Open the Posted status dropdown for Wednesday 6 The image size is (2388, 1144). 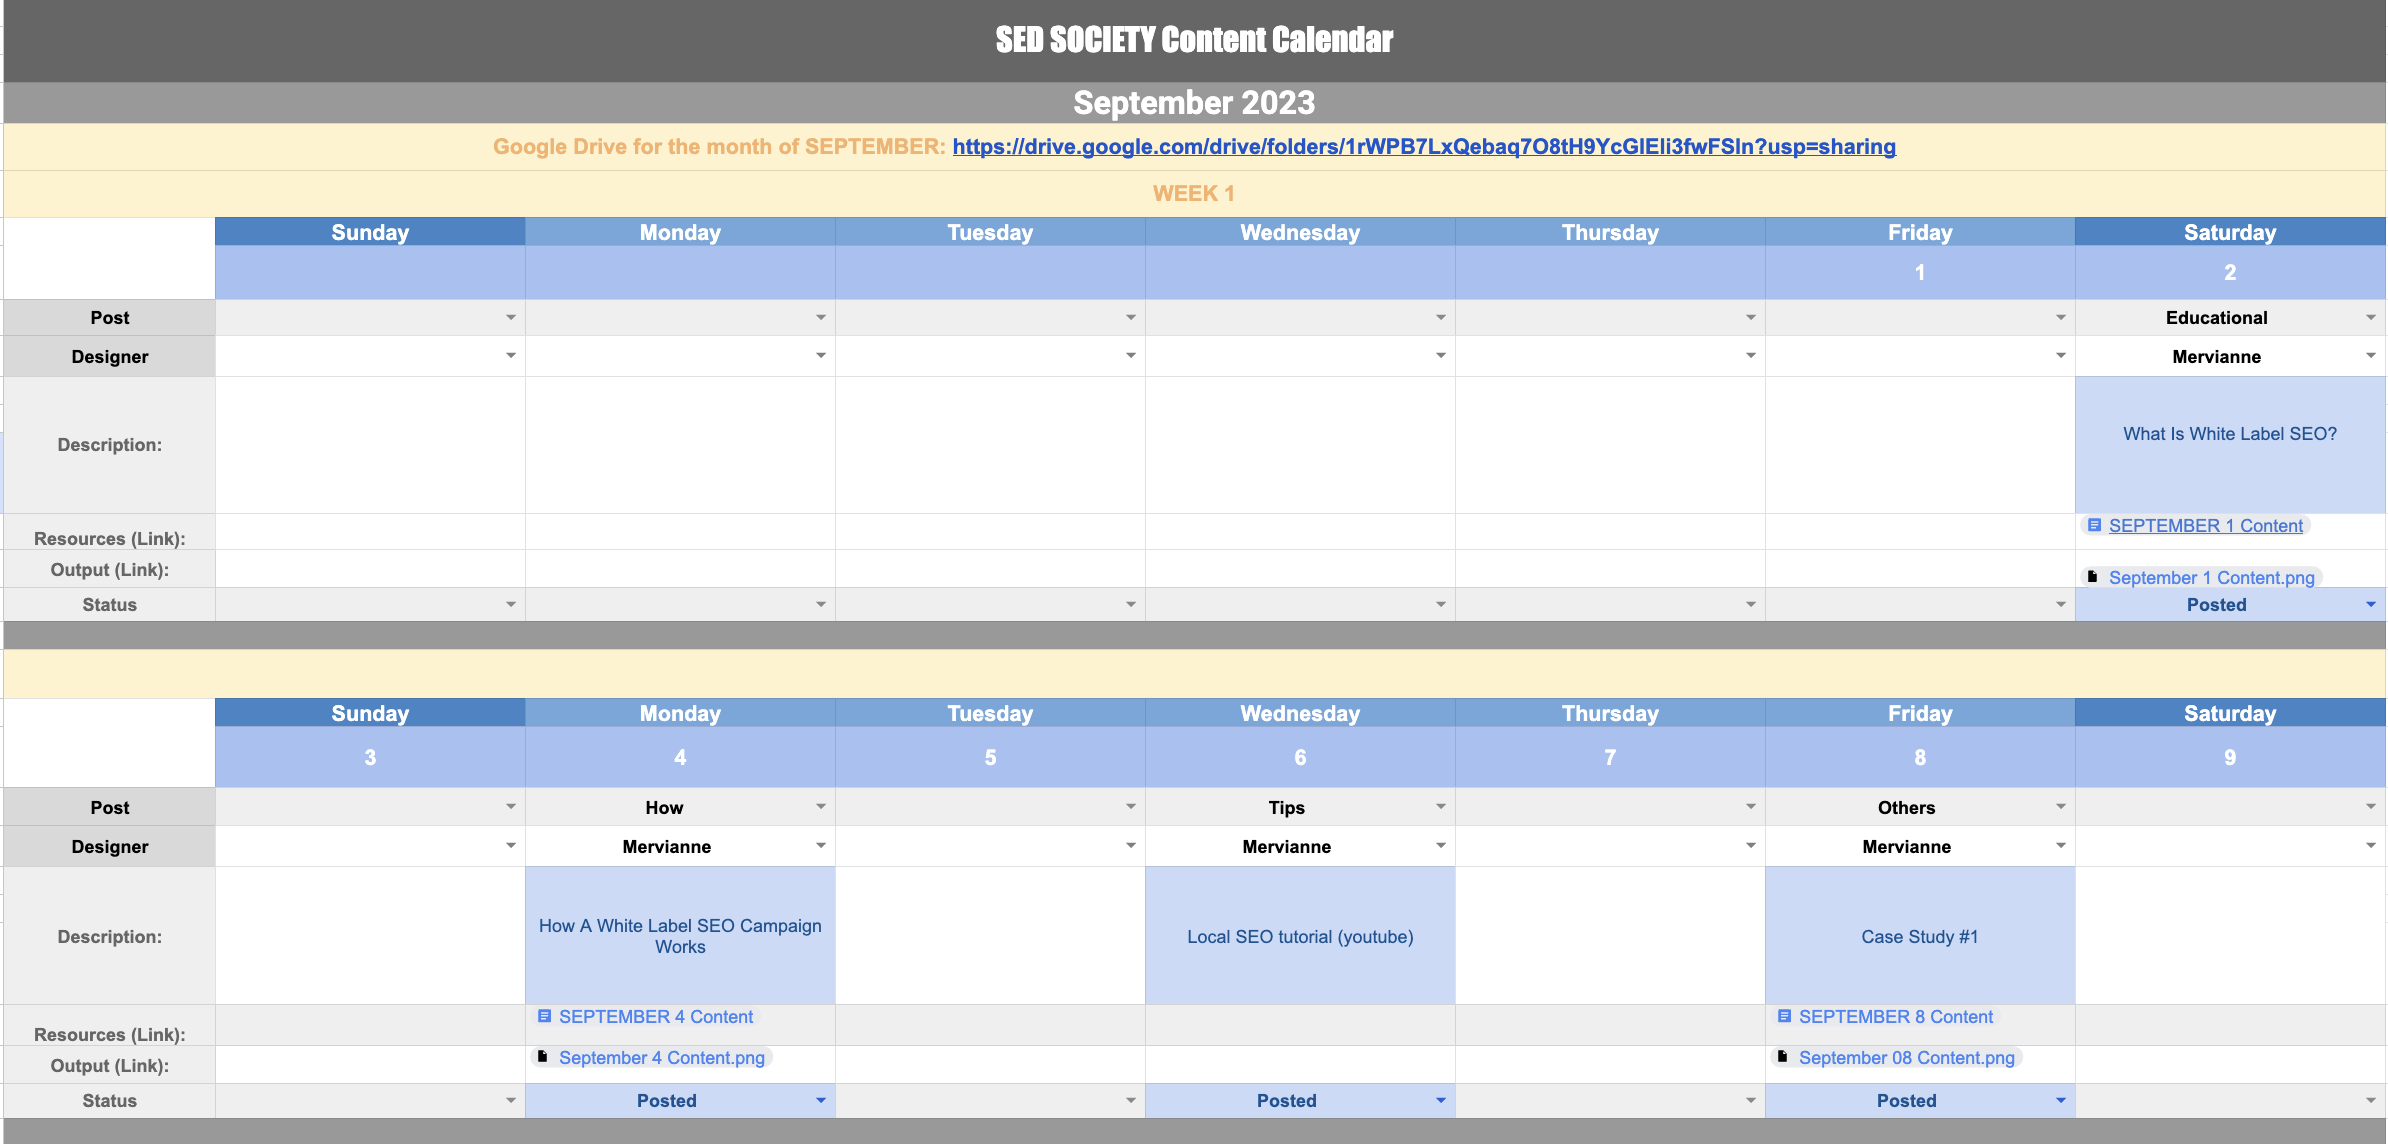[x=1440, y=1101]
